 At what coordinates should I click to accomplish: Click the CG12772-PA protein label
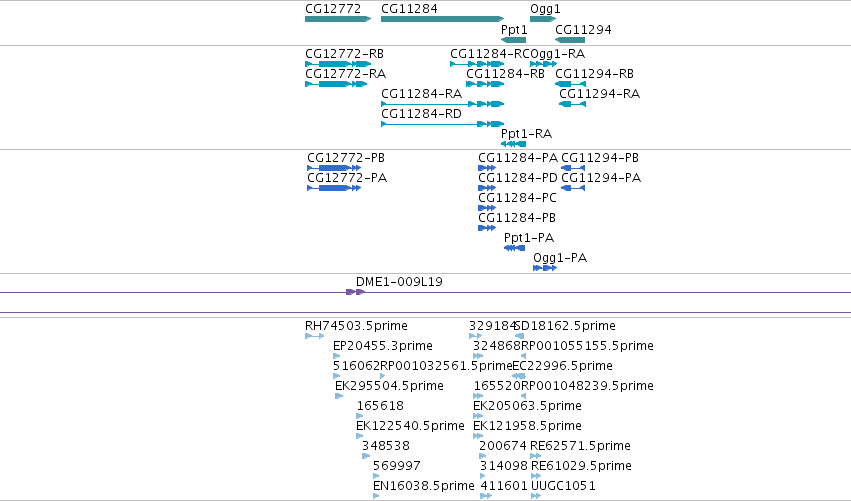tap(347, 178)
